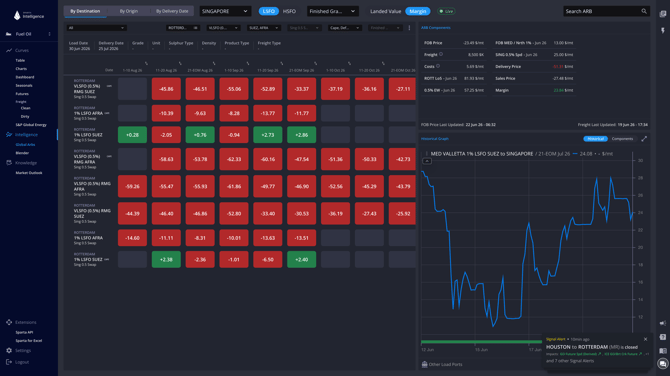Click Other Load Ports link

pyautogui.click(x=445, y=364)
